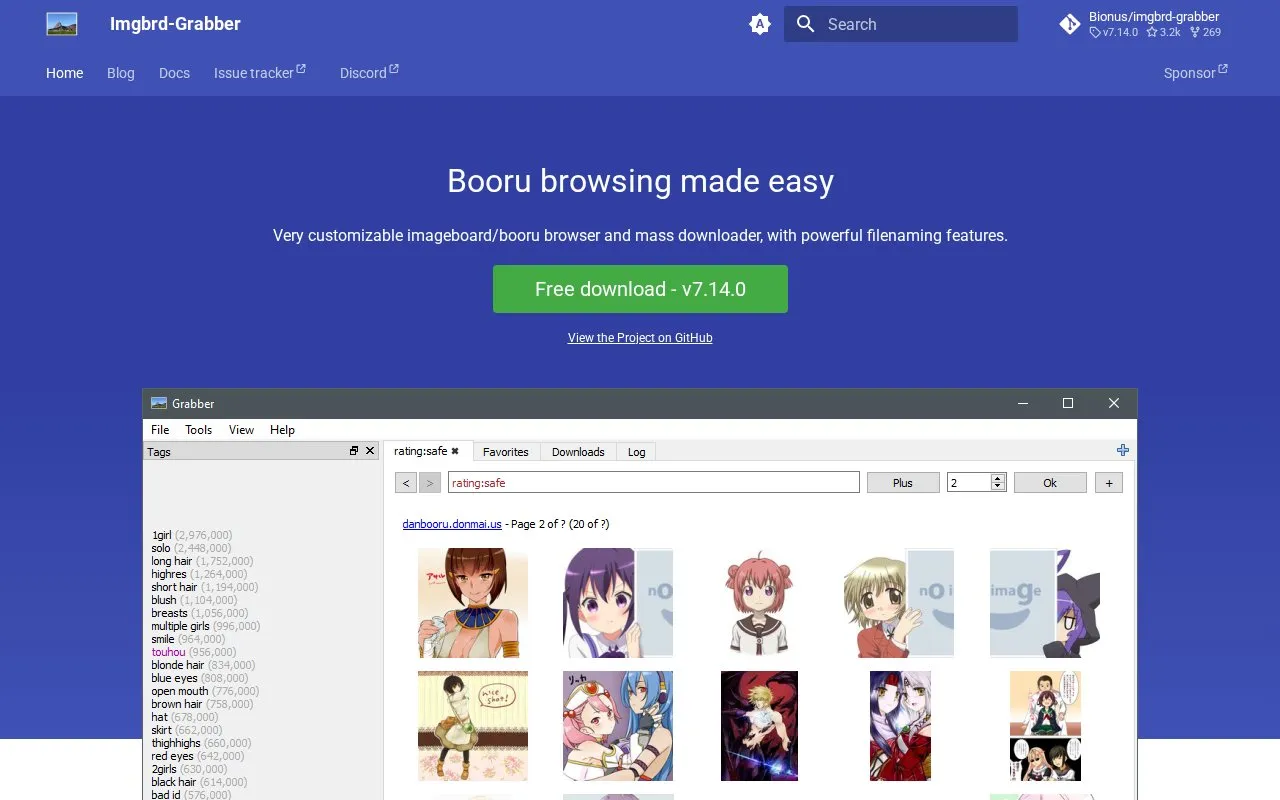This screenshot has width=1280, height=800.
Task: Open the Discord external link
Action: [369, 72]
